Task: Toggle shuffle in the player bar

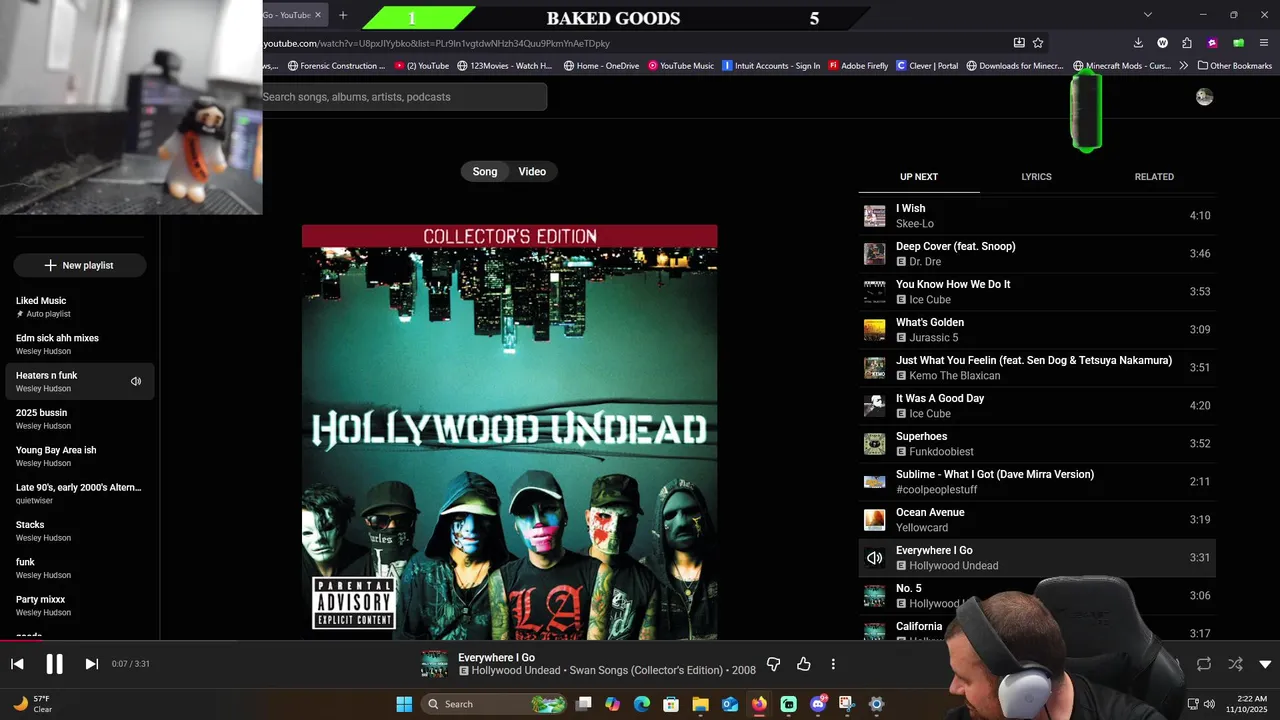Action: 1235,664
